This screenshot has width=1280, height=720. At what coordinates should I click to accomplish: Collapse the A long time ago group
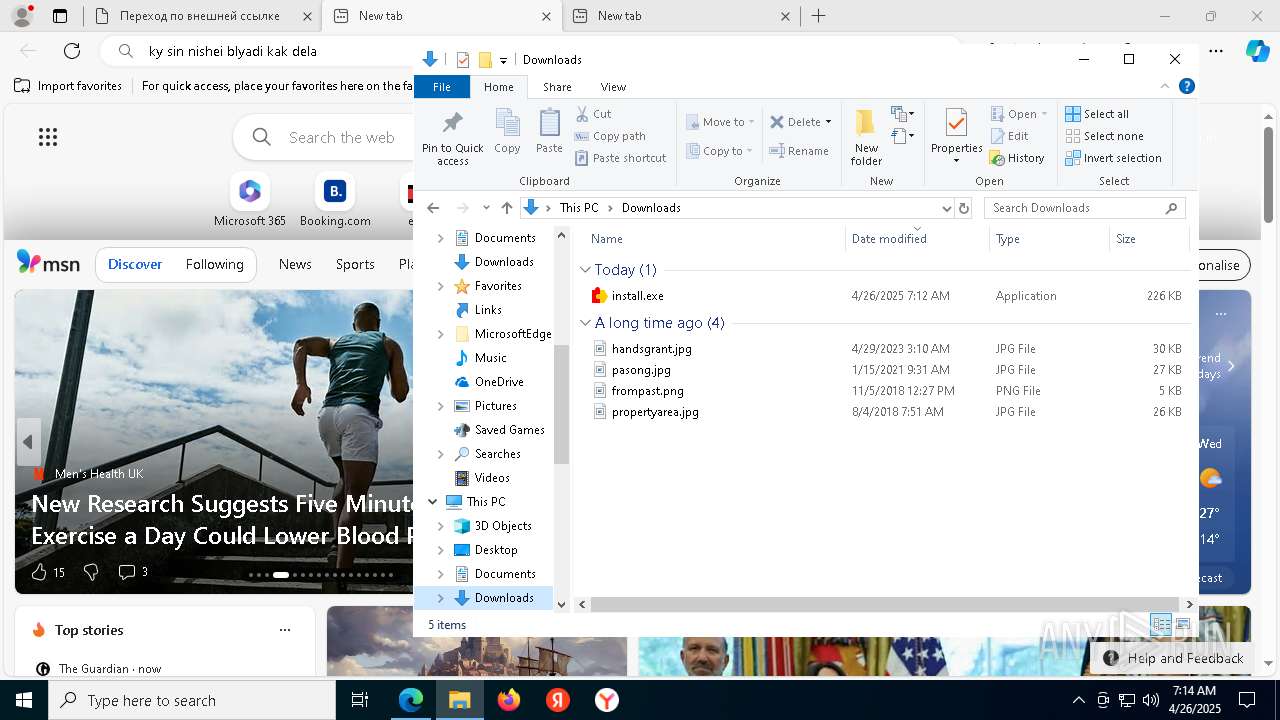(x=586, y=323)
